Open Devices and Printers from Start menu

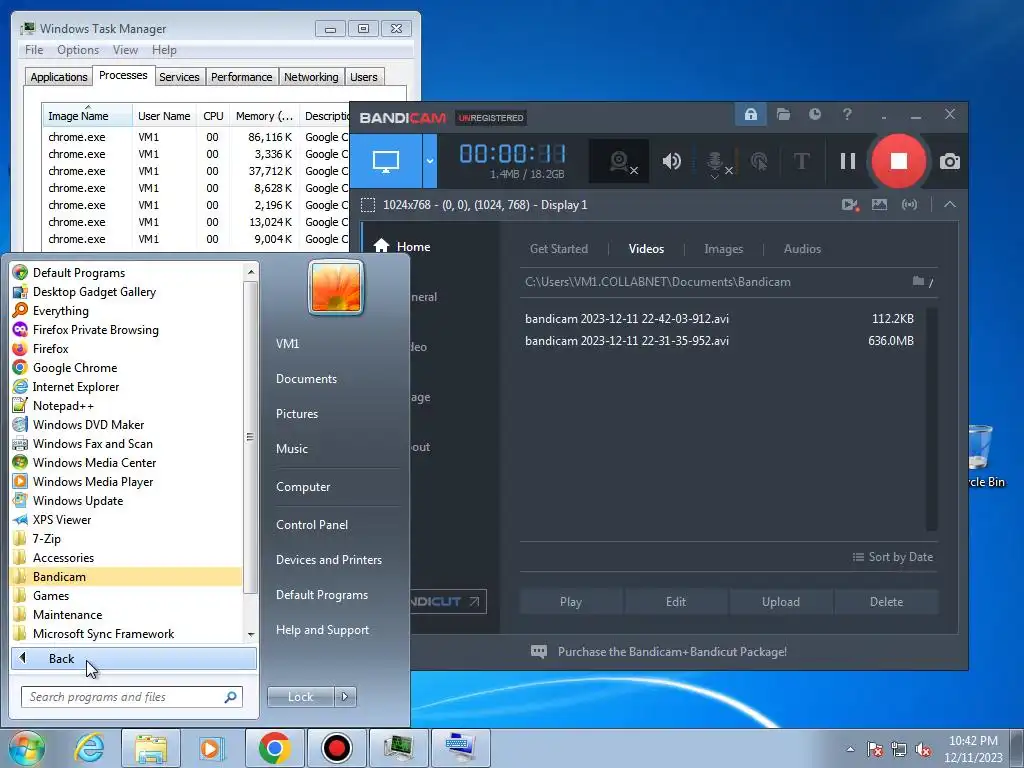[328, 560]
